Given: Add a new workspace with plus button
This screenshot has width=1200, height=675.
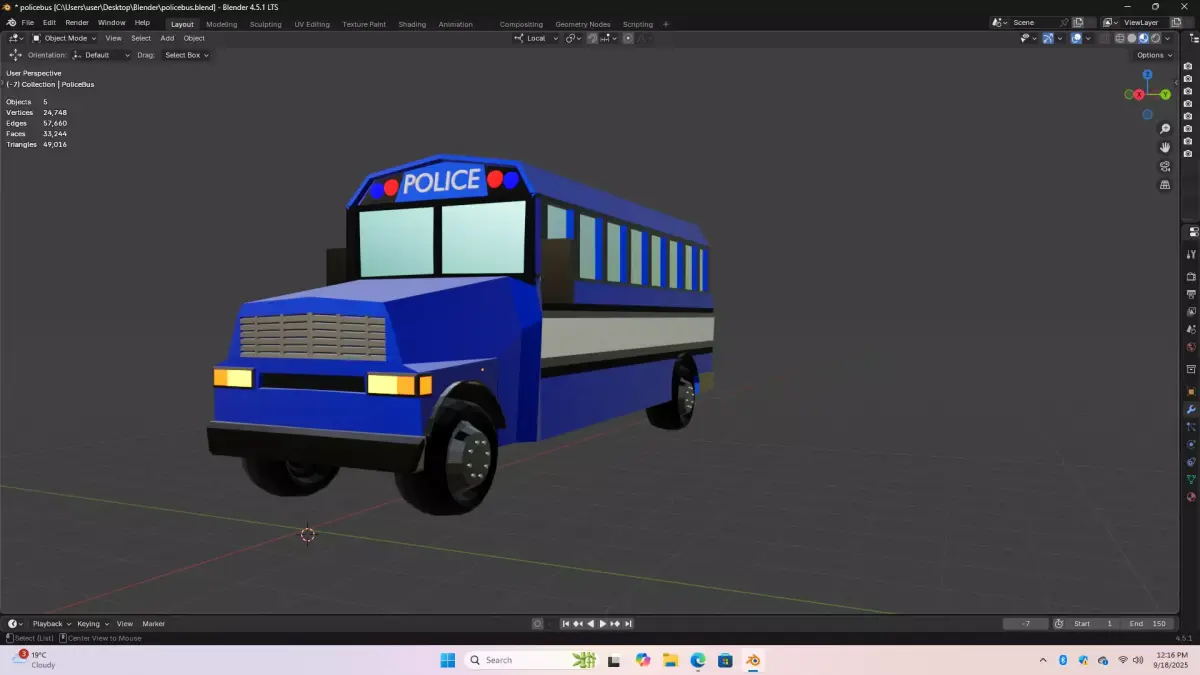Looking at the screenshot, I should tap(666, 24).
